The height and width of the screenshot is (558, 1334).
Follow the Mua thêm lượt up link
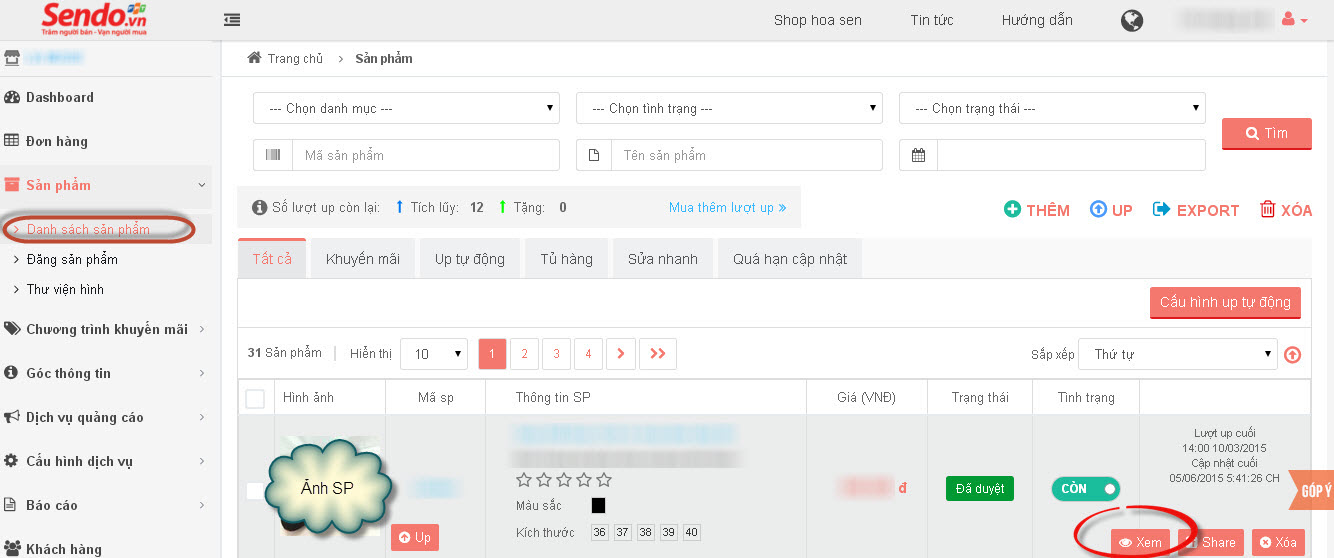pos(727,208)
